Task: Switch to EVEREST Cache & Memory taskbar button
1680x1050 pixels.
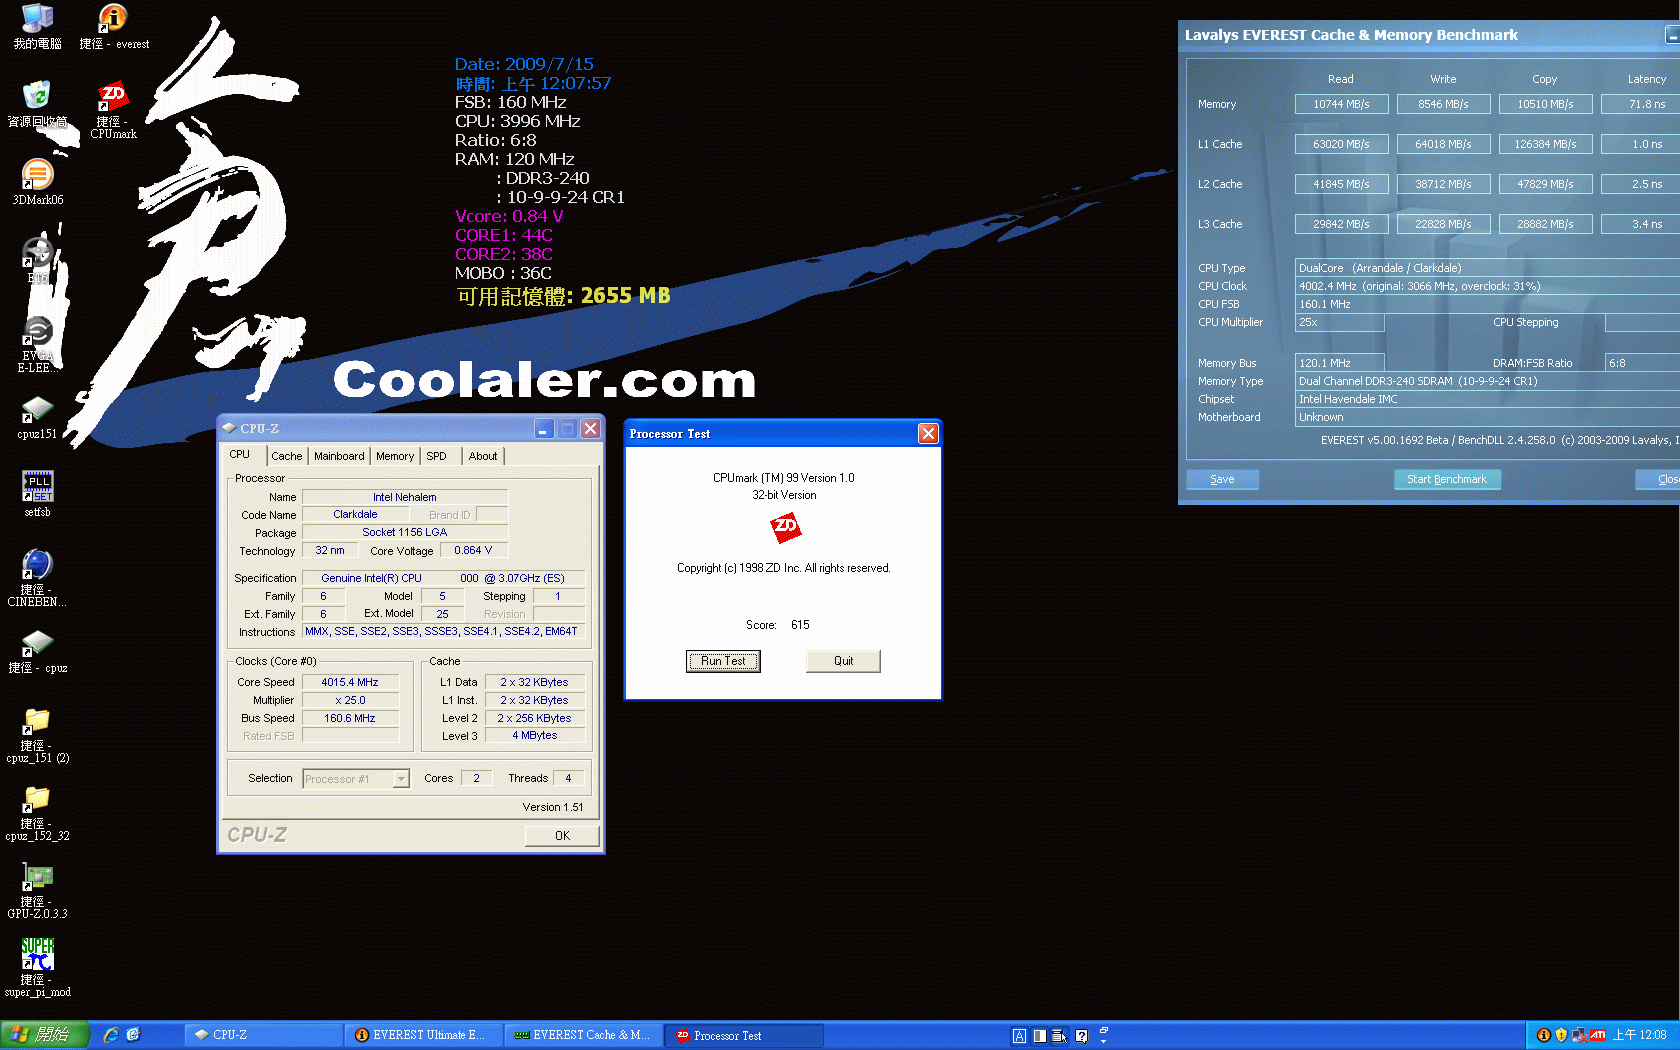Action: (581, 1035)
